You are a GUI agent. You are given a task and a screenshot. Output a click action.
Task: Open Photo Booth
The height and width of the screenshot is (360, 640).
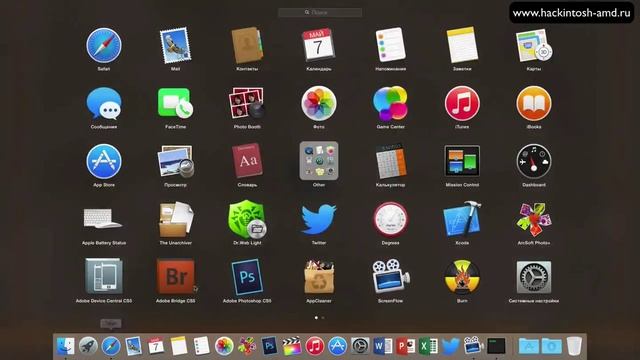pos(247,104)
